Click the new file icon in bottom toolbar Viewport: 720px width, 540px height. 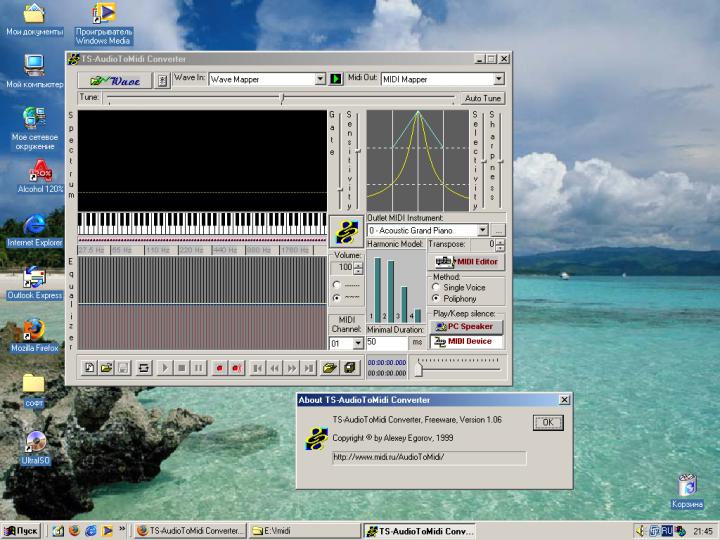[x=89, y=368]
